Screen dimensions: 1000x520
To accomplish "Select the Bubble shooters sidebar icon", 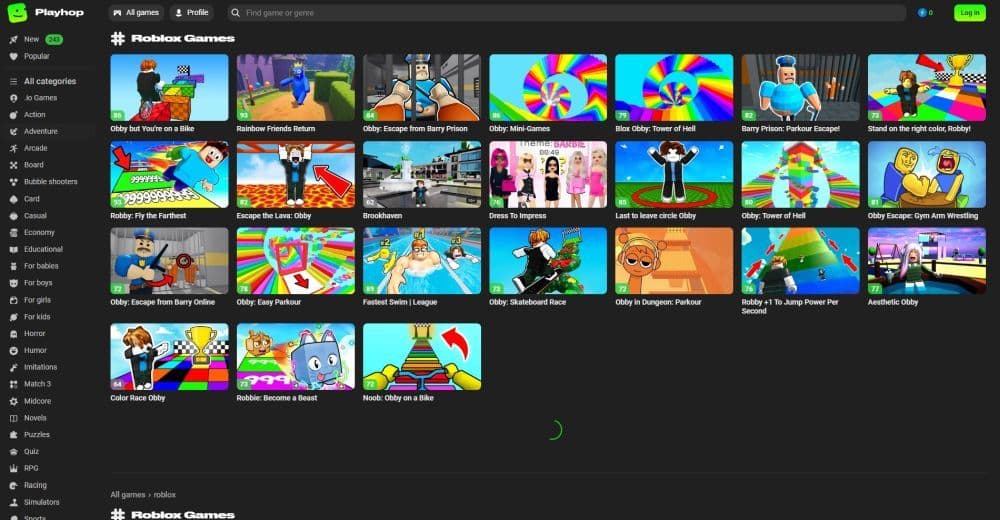I will point(13,182).
